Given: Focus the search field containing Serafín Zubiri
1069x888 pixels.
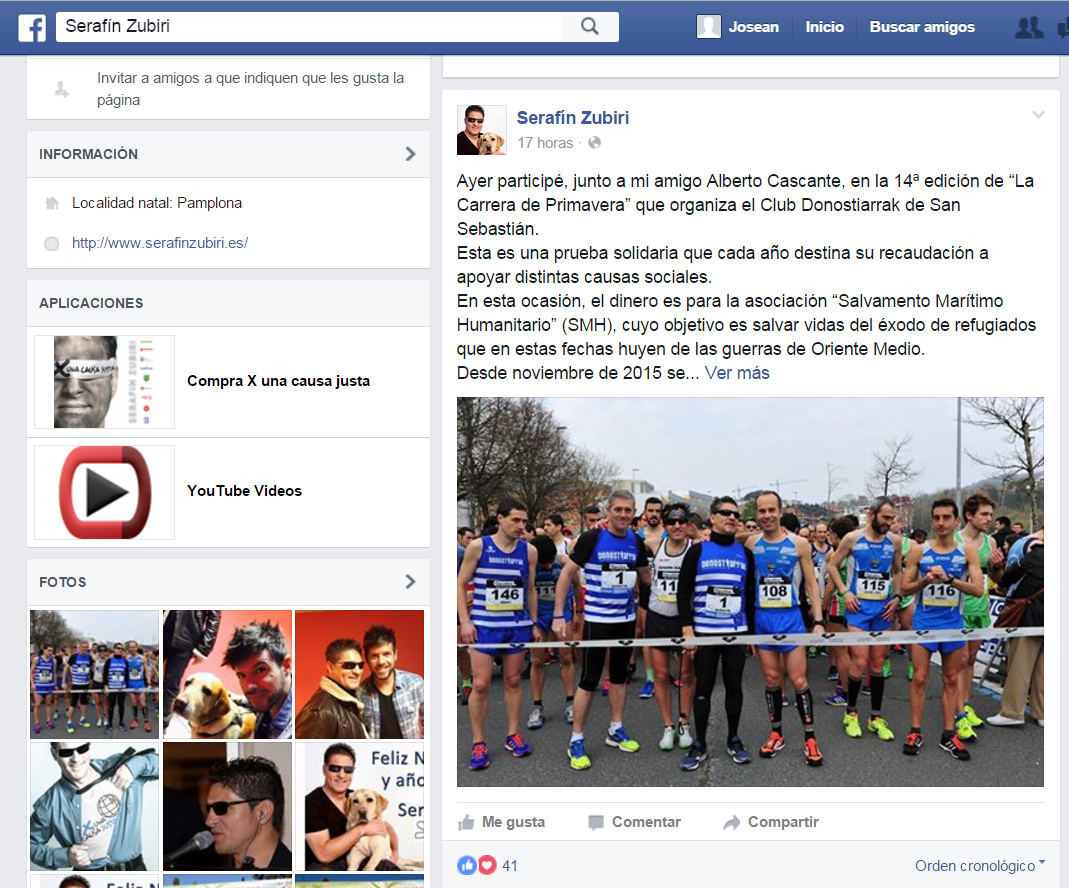Looking at the screenshot, I should tap(309, 27).
